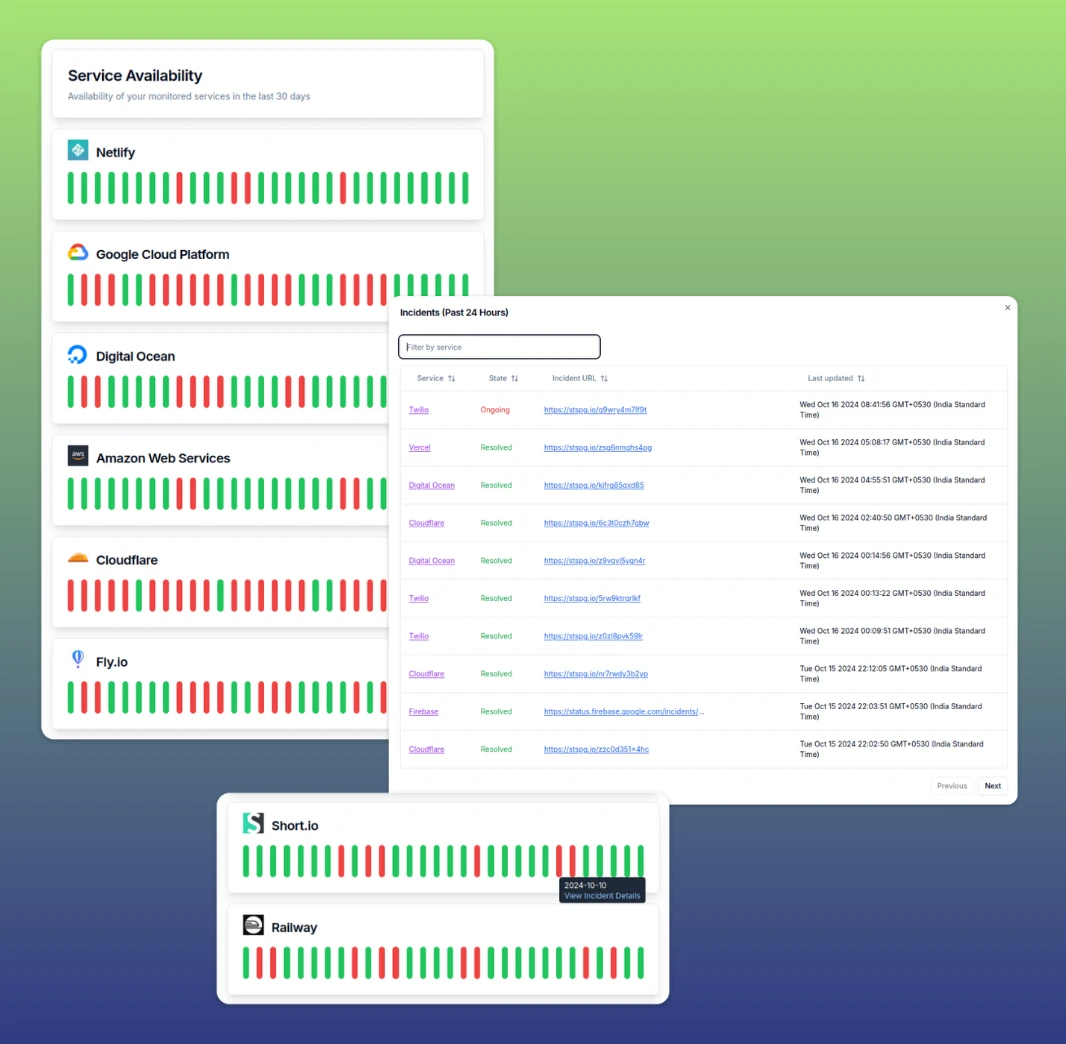Click the Cloudflare logo icon in its availability card
Viewport: 1066px width, 1044px height.
pos(78,558)
